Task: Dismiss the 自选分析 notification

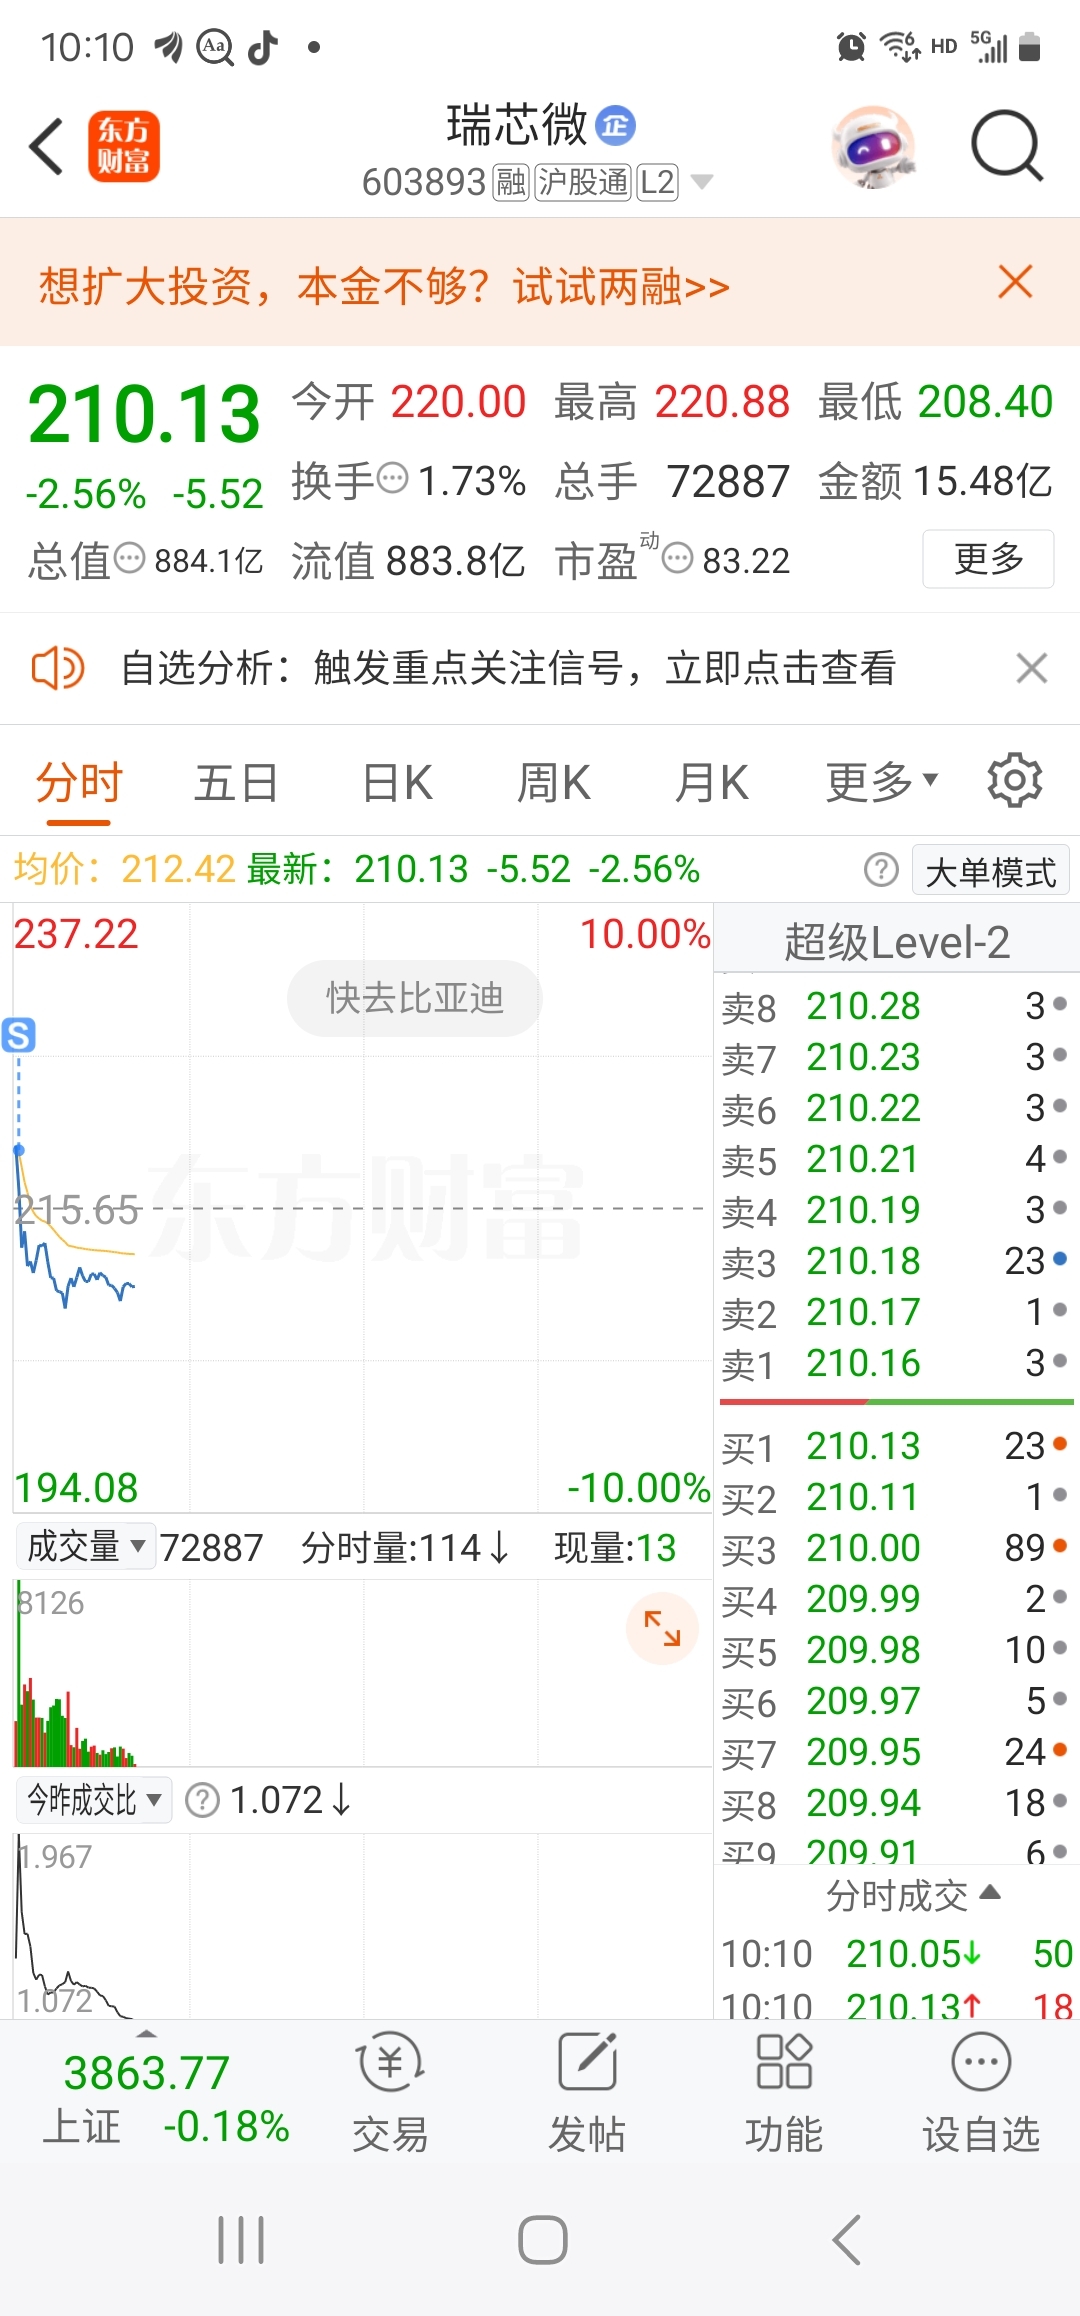Action: coord(1031,668)
